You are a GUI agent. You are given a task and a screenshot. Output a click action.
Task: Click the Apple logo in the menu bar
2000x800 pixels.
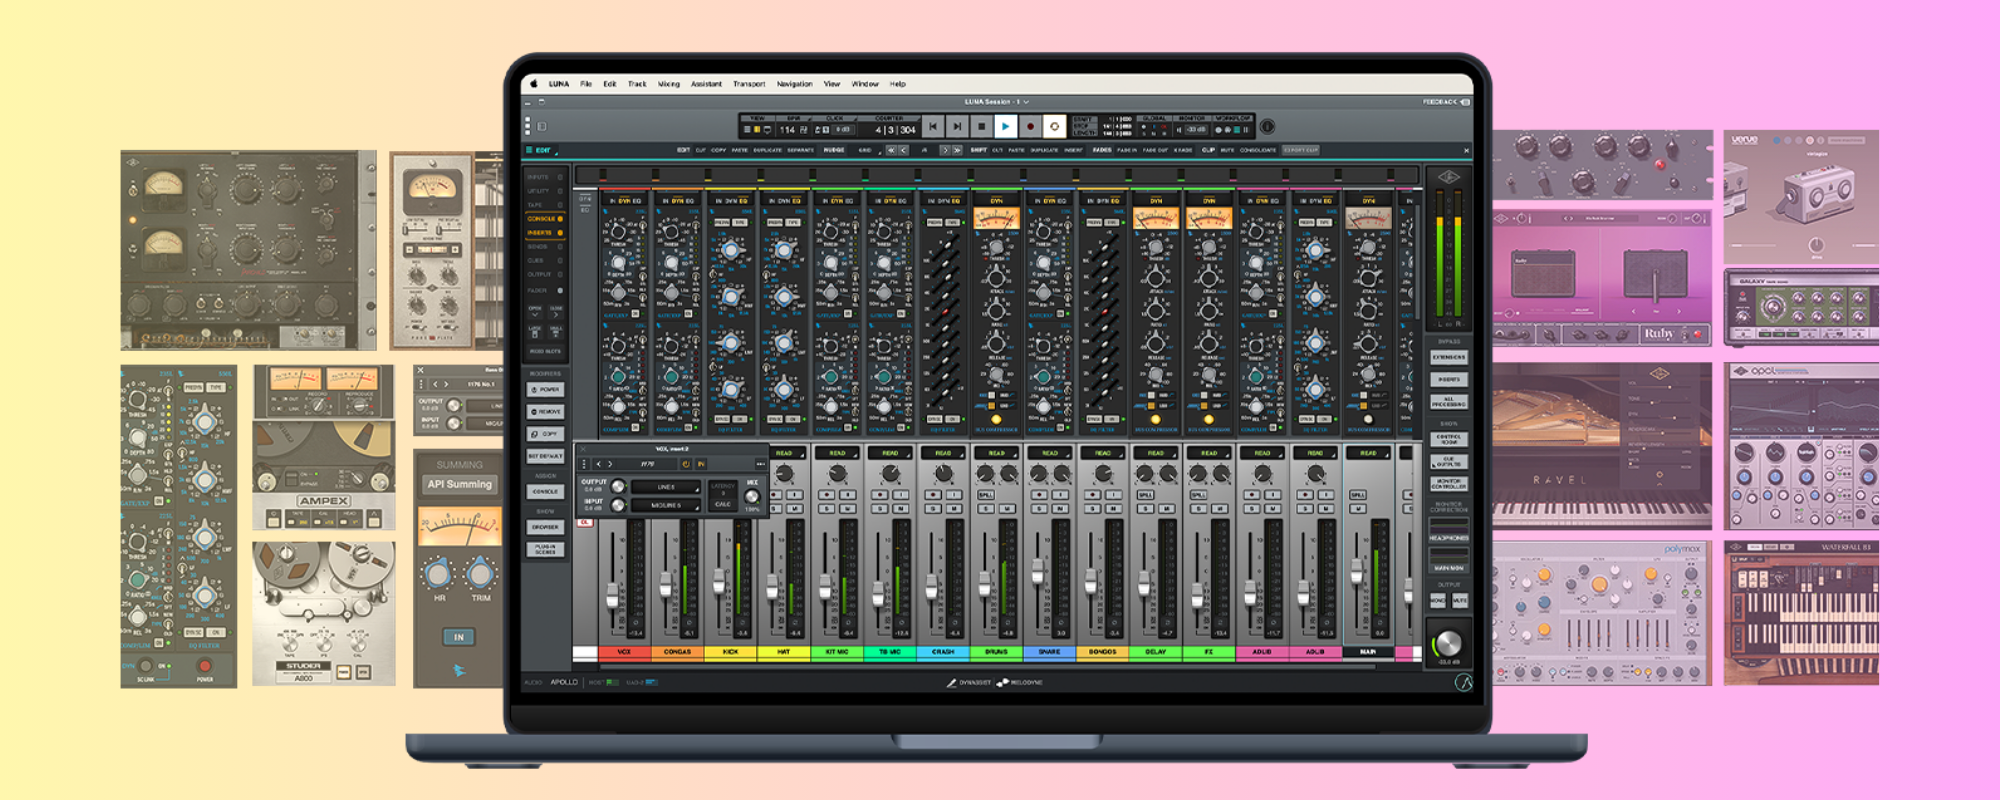click(x=534, y=84)
